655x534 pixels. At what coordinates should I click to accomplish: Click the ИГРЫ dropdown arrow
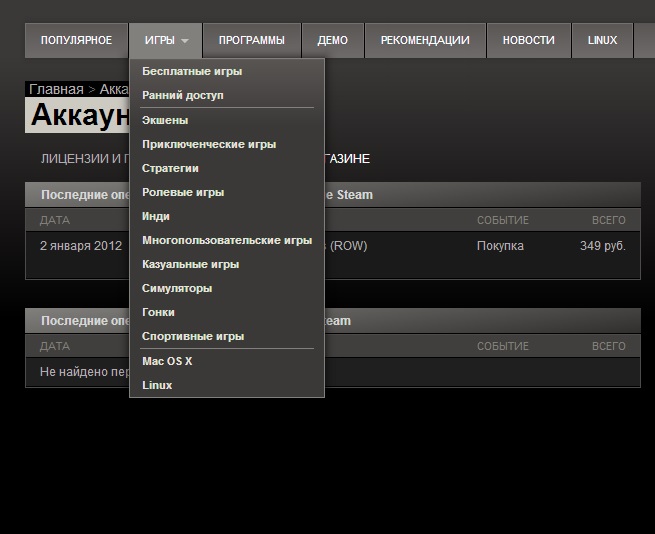coord(184,41)
